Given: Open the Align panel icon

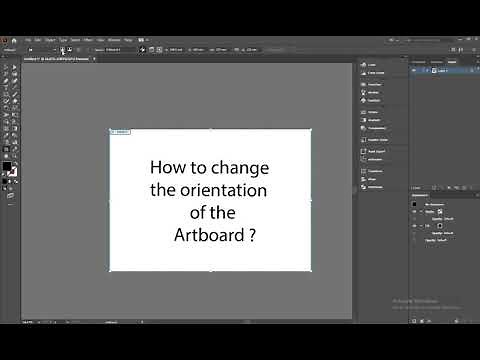Looking at the screenshot, I should (x=364, y=179).
